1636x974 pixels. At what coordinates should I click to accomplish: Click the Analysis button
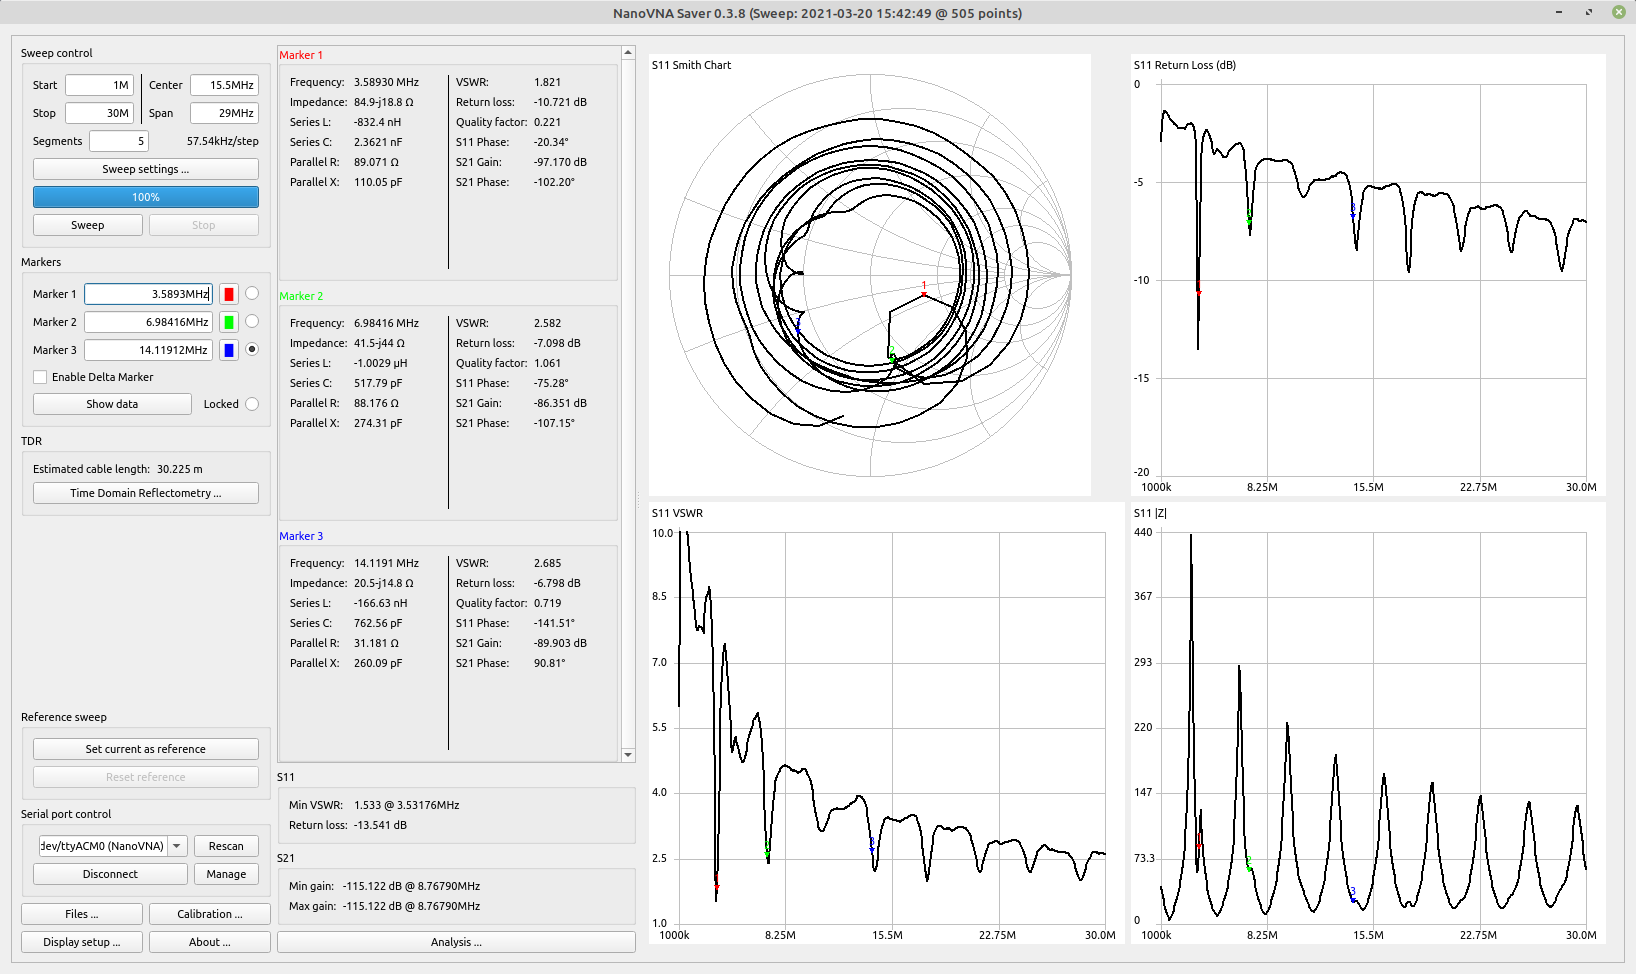(x=456, y=942)
